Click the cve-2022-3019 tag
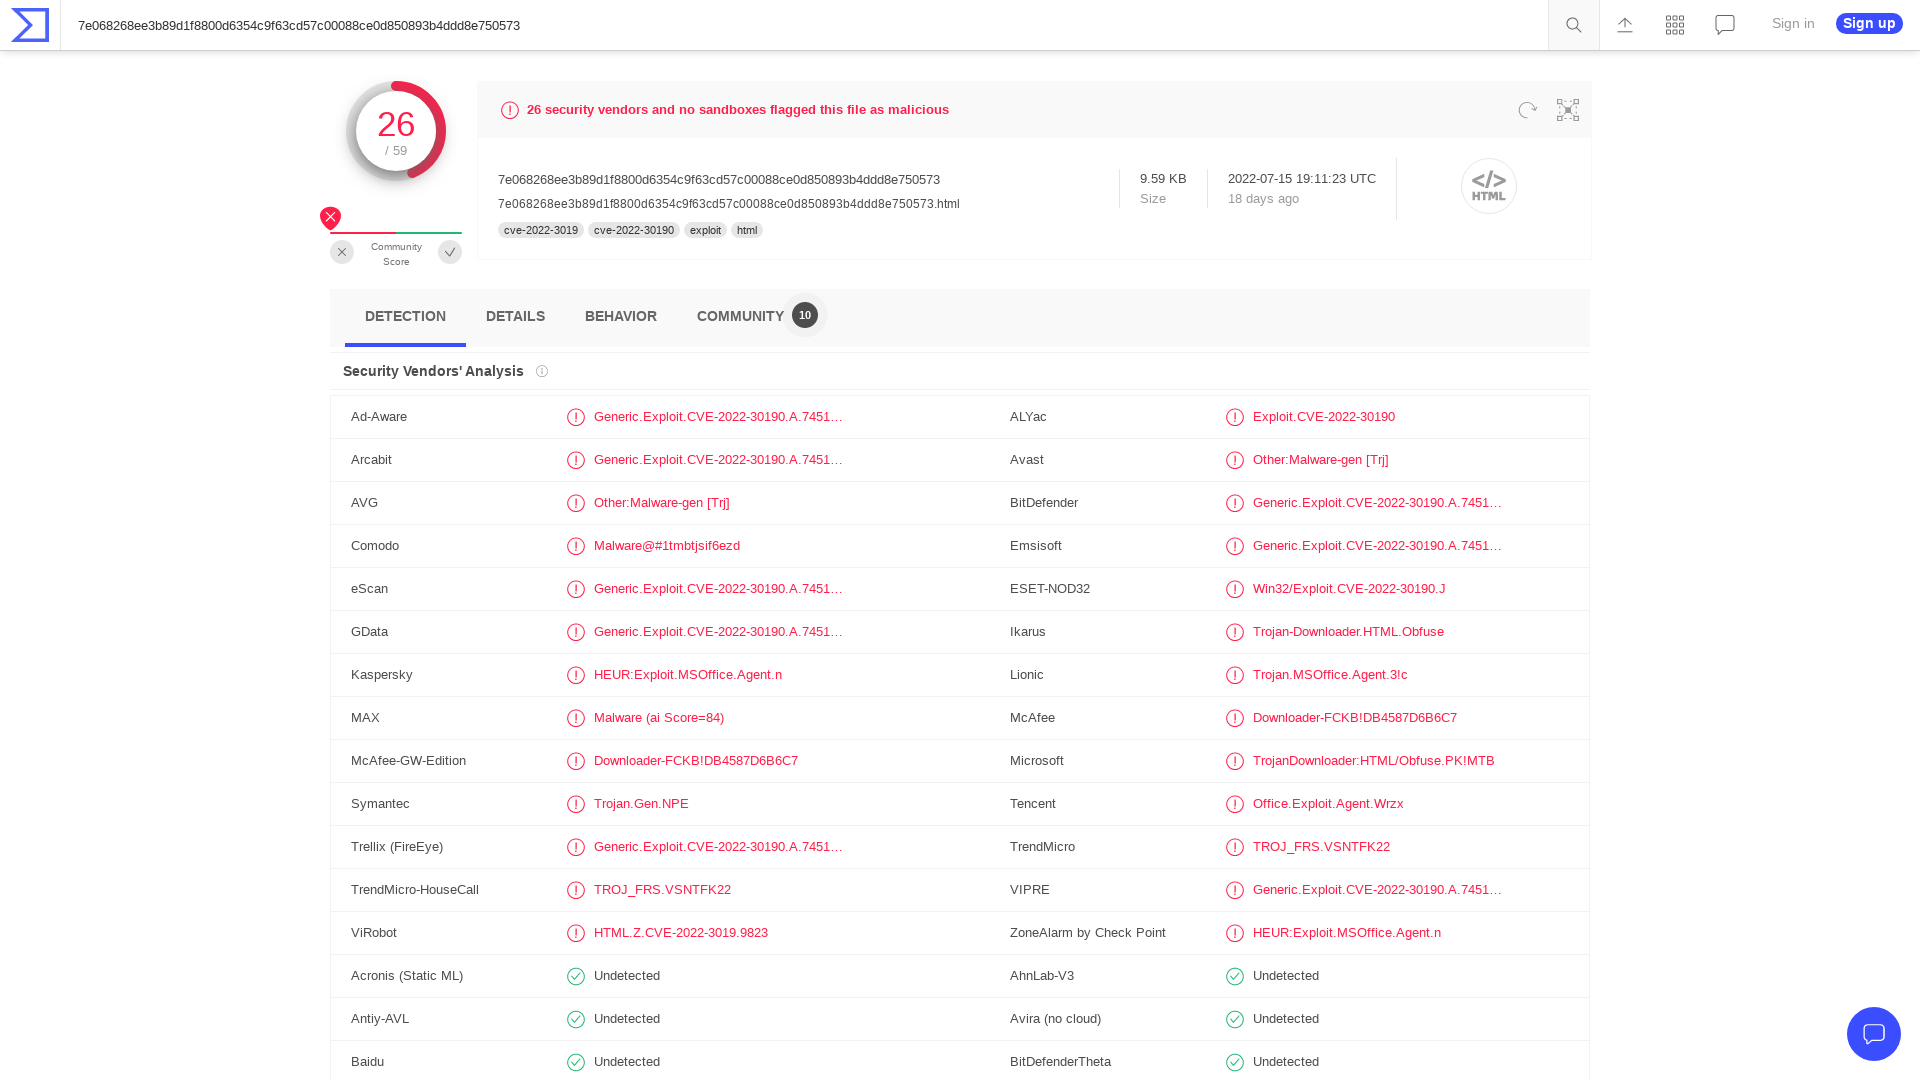1920x1080 pixels. pos(541,230)
